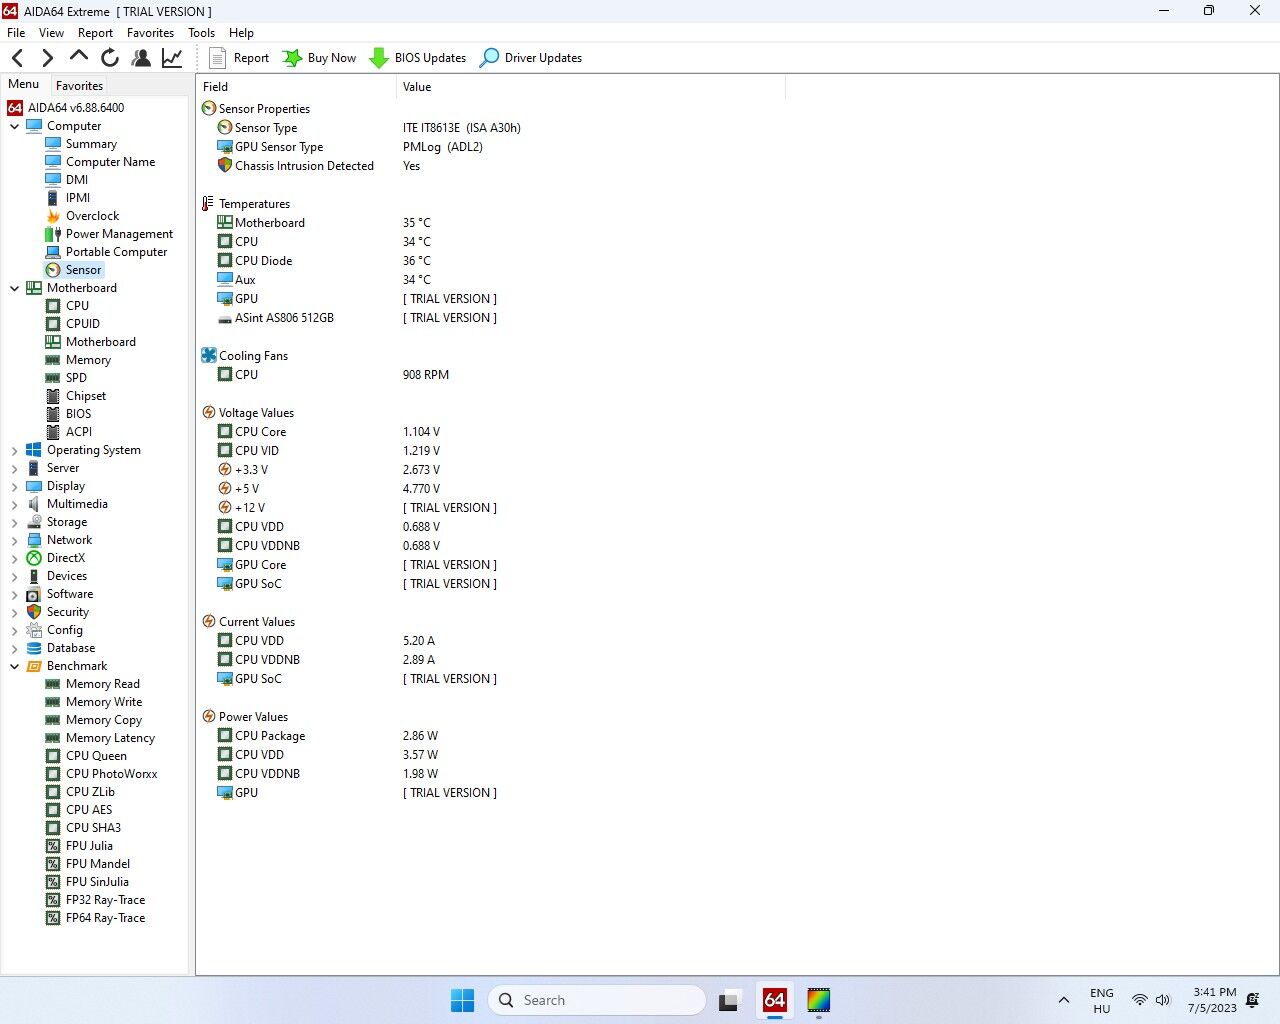
Task: Open the Windows Start menu
Action: 462,1000
